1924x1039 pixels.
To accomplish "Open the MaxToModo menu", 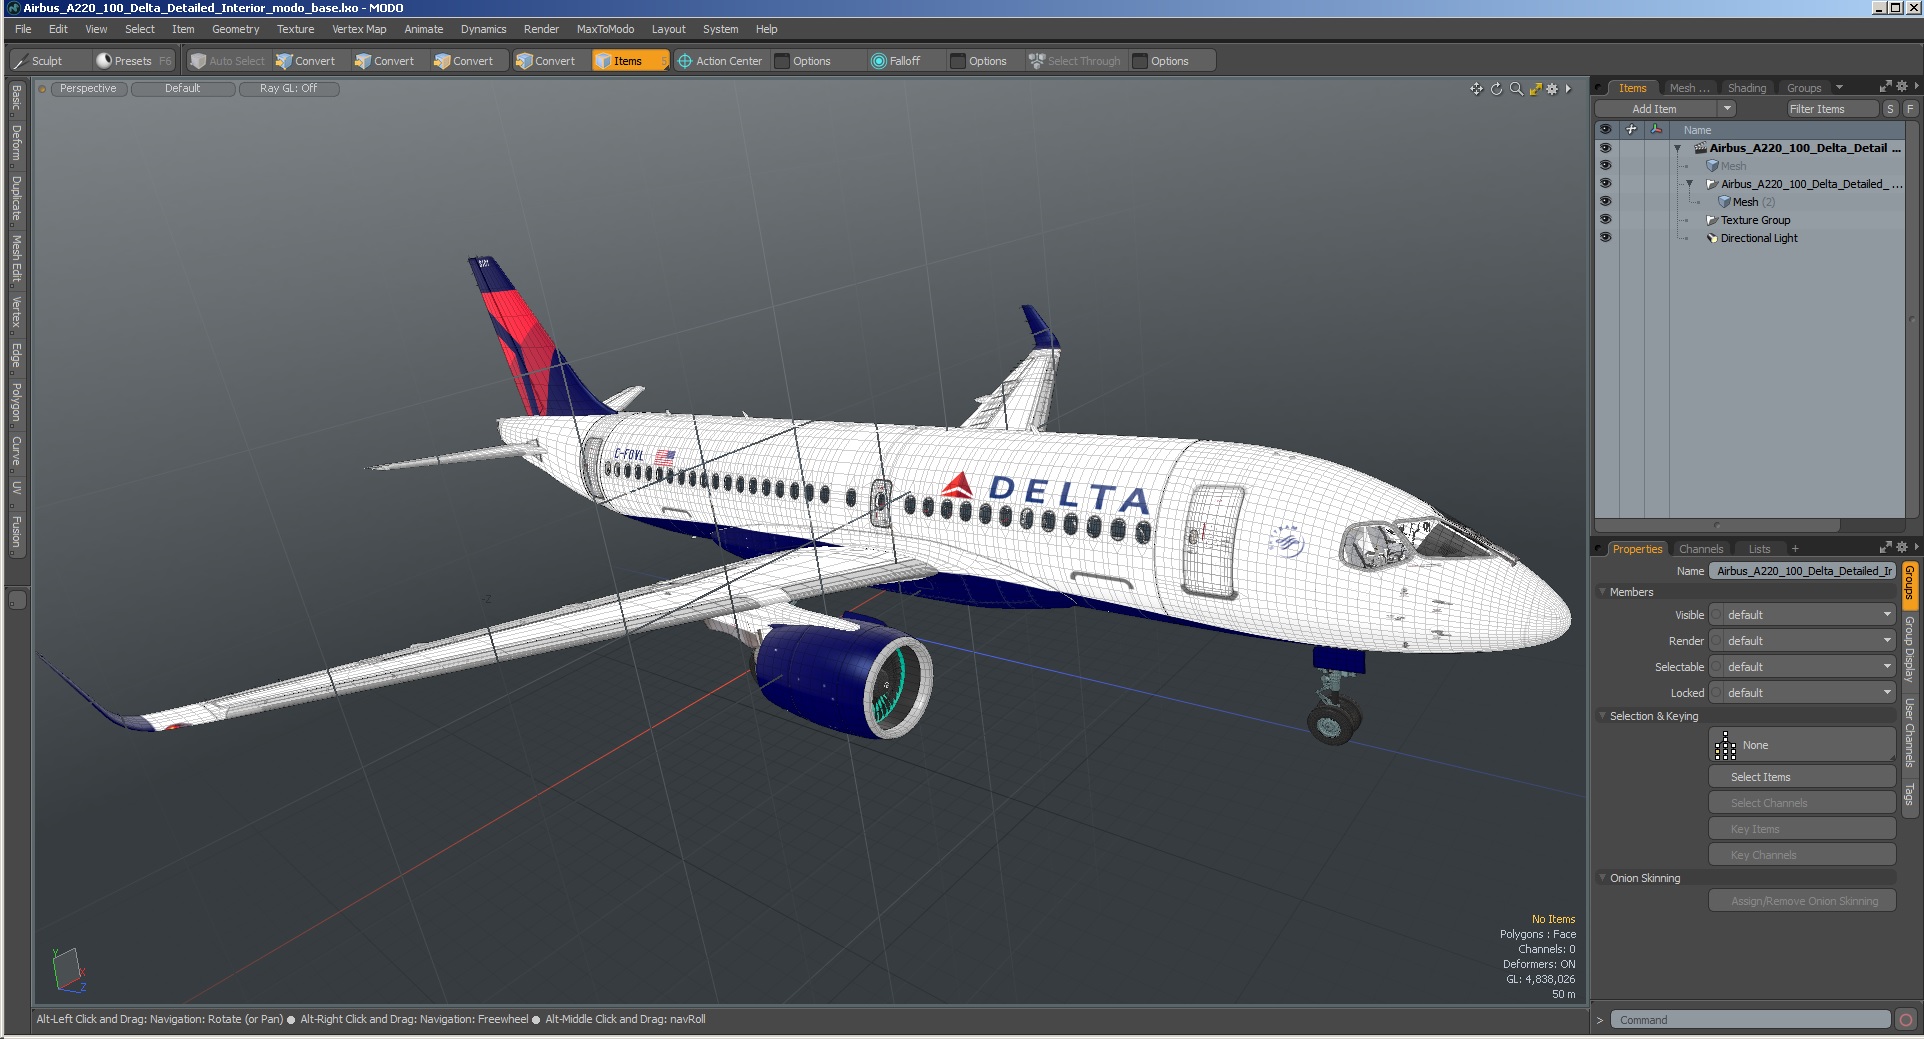I will [605, 29].
